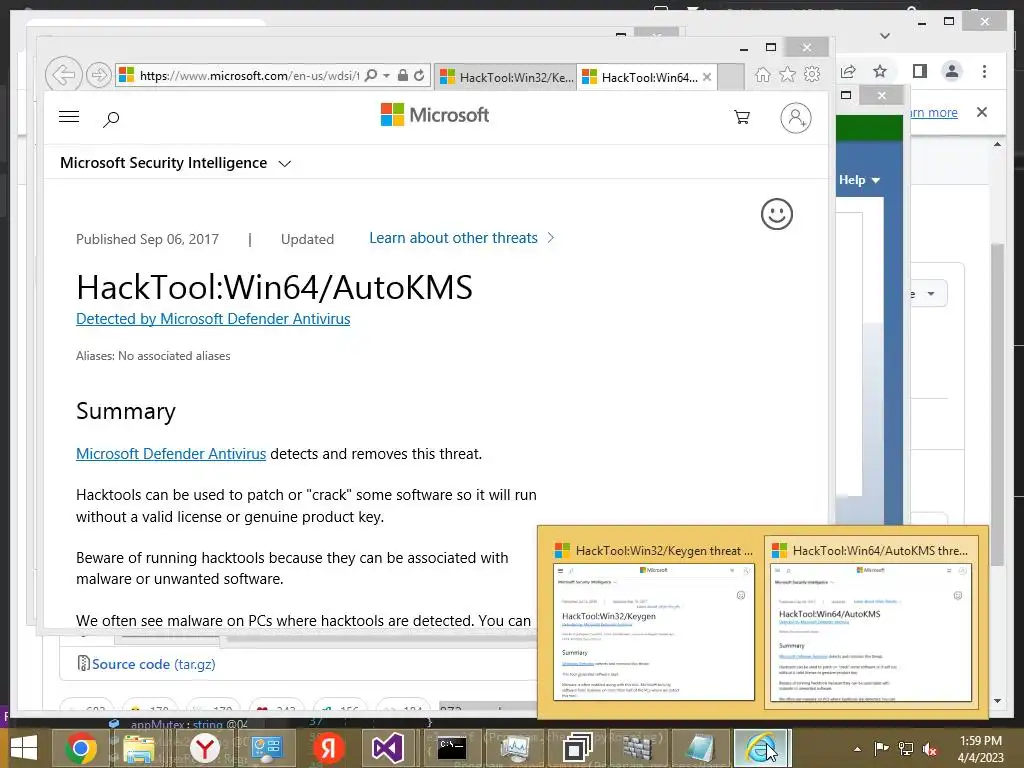Open Visual Studio from the taskbar
Viewport: 1024px width, 768px height.
388,748
